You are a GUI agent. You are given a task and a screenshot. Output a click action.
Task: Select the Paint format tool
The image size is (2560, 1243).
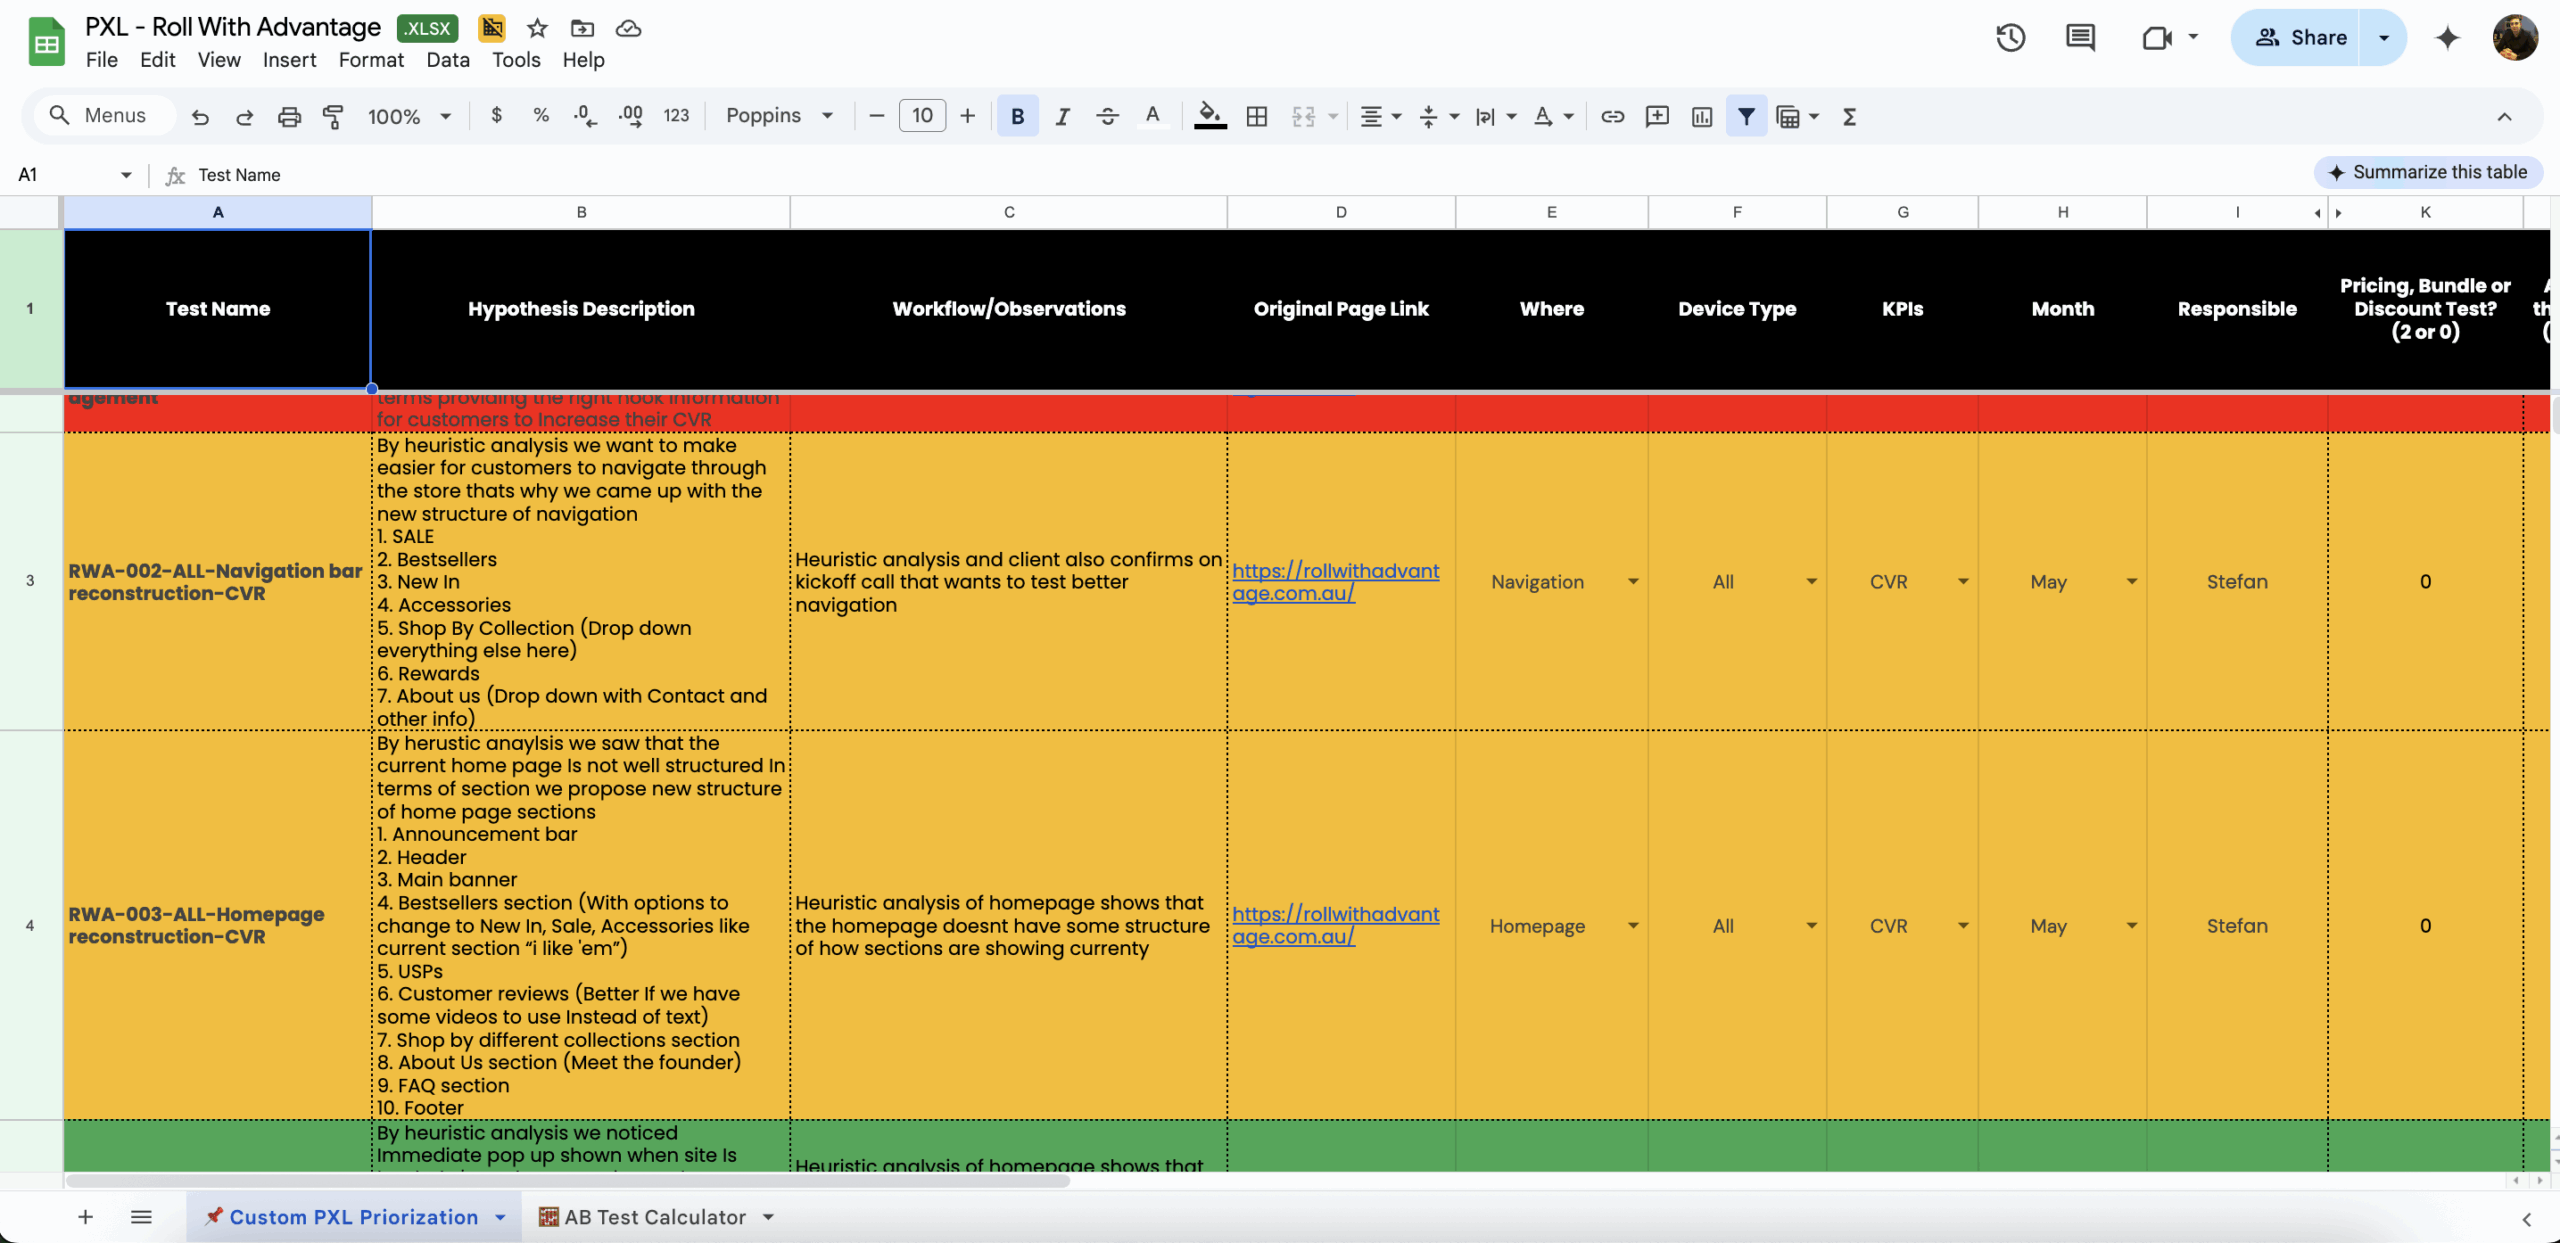pyautogui.click(x=333, y=117)
